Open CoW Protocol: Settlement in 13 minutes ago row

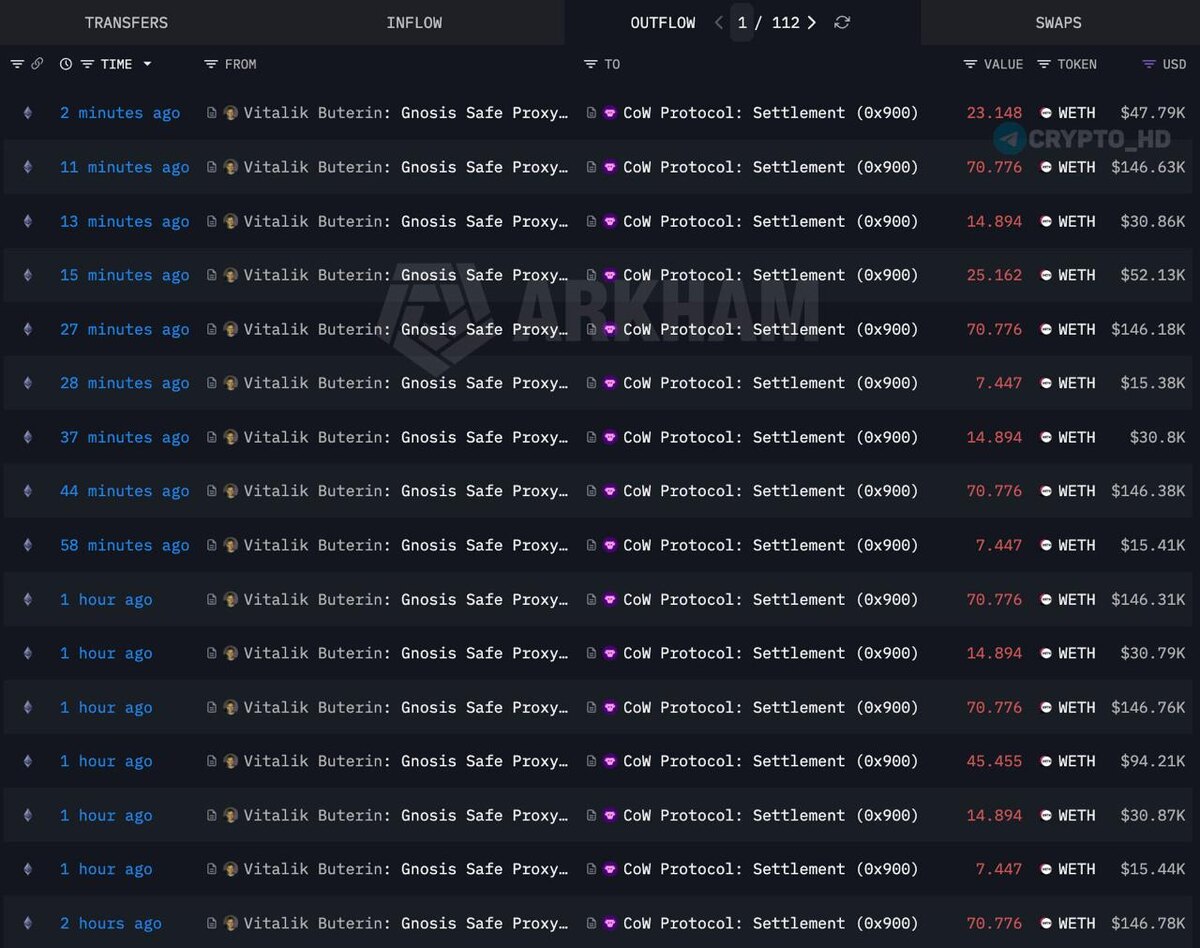[x=770, y=221]
